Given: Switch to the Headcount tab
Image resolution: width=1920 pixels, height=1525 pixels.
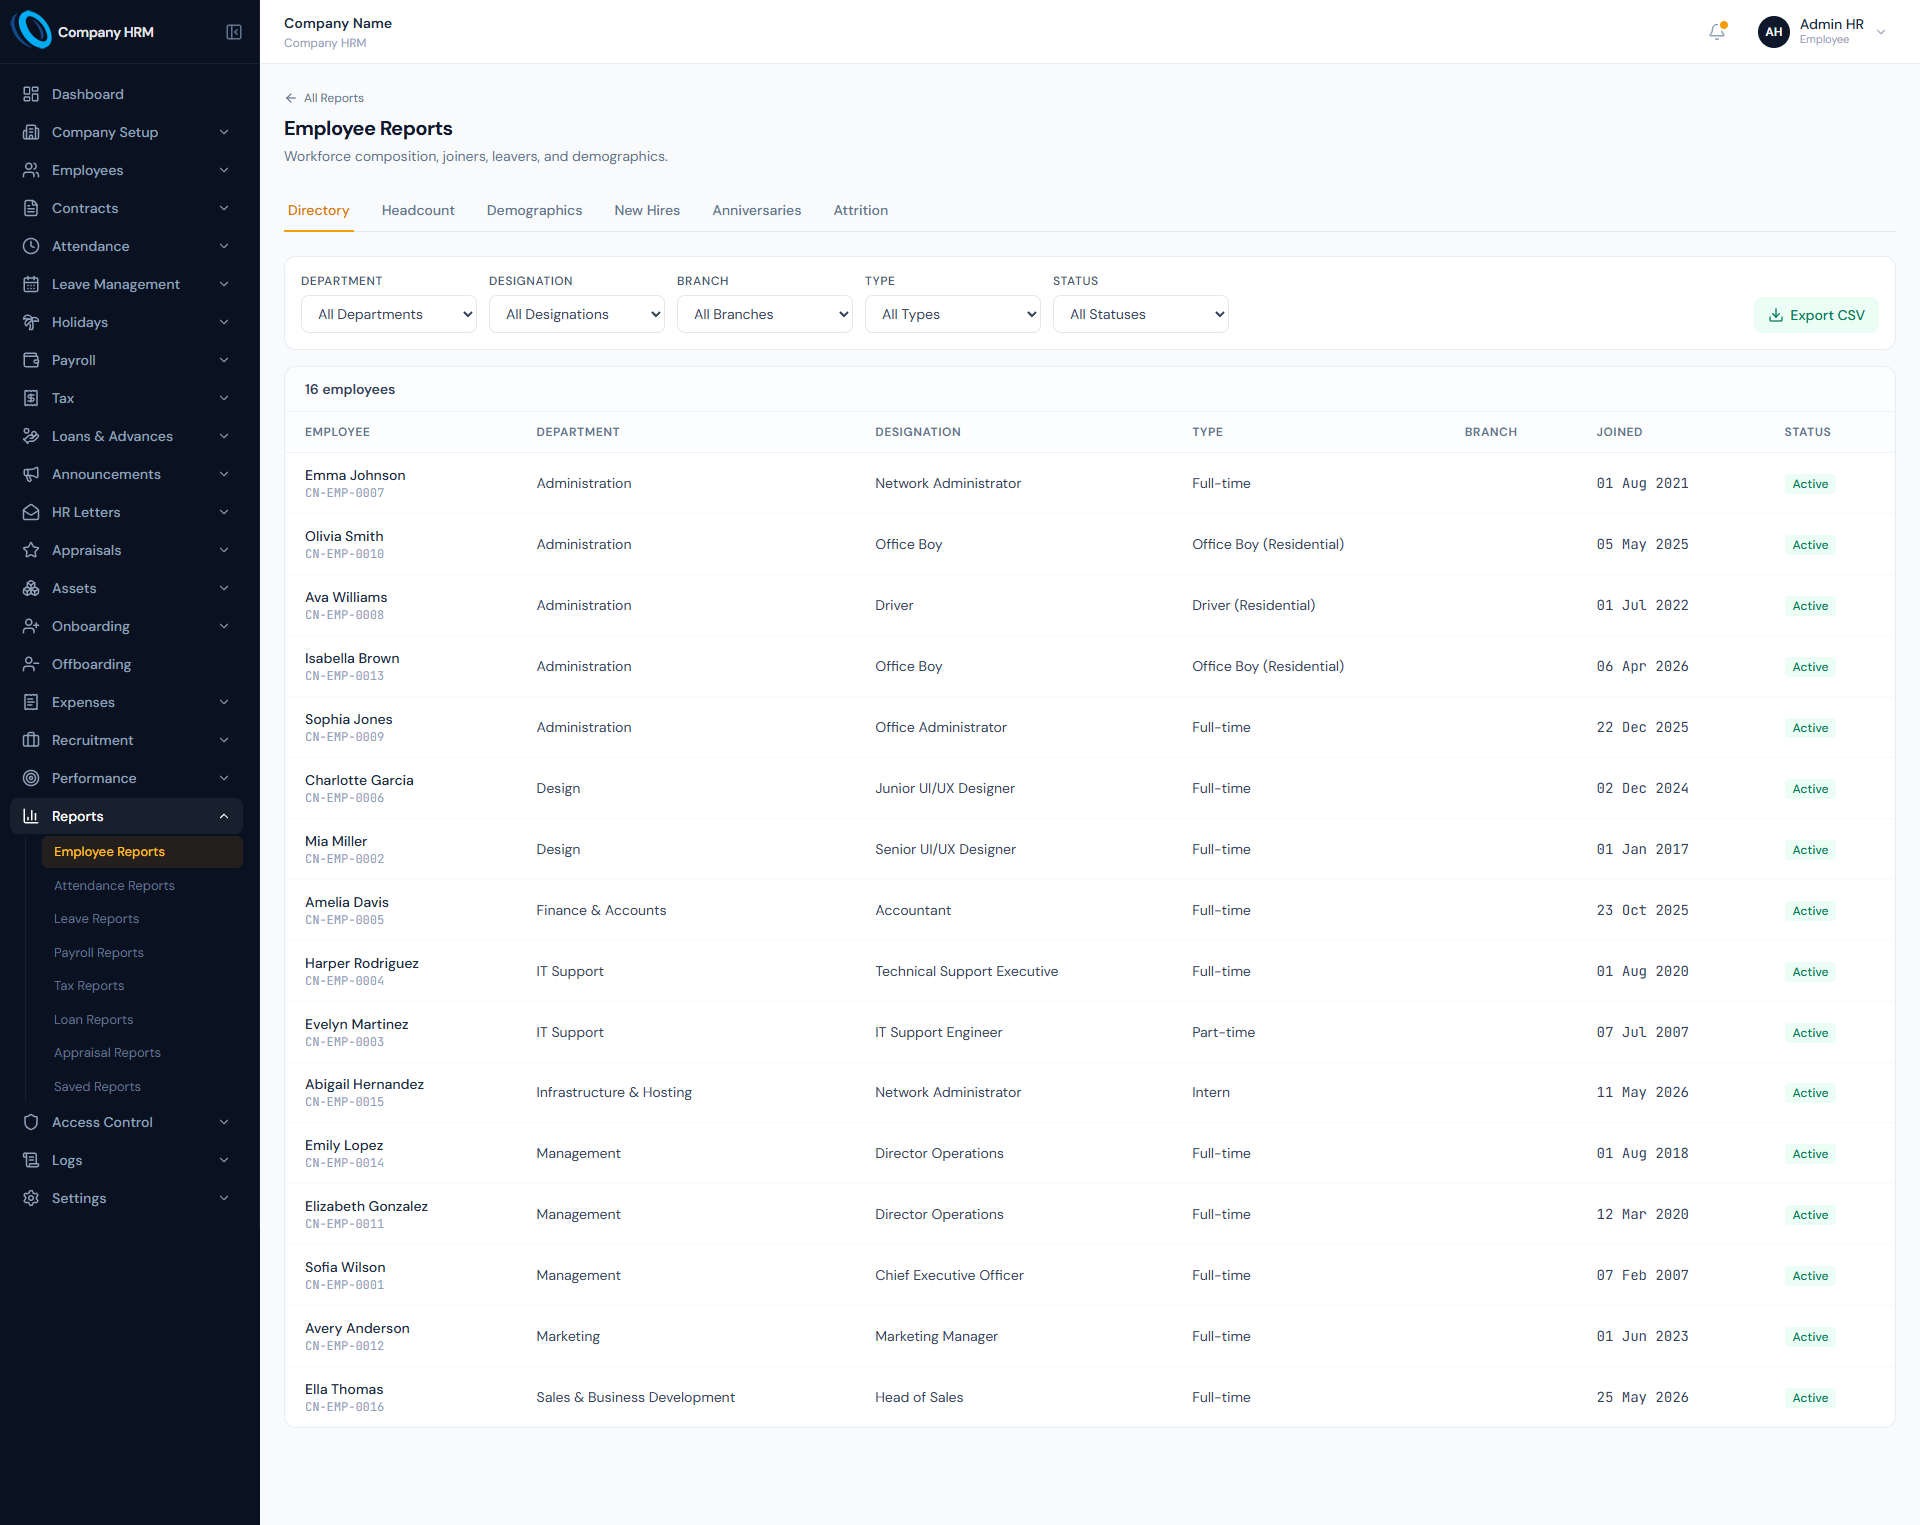Looking at the screenshot, I should pos(418,210).
